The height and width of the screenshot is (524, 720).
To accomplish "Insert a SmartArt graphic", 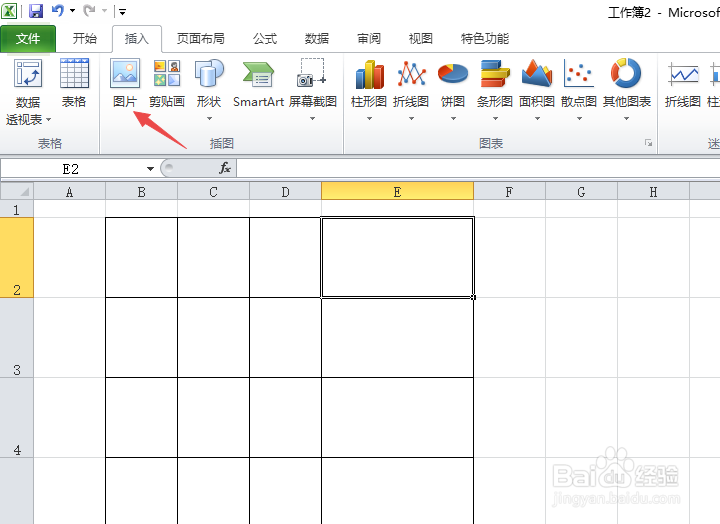I will (258, 84).
